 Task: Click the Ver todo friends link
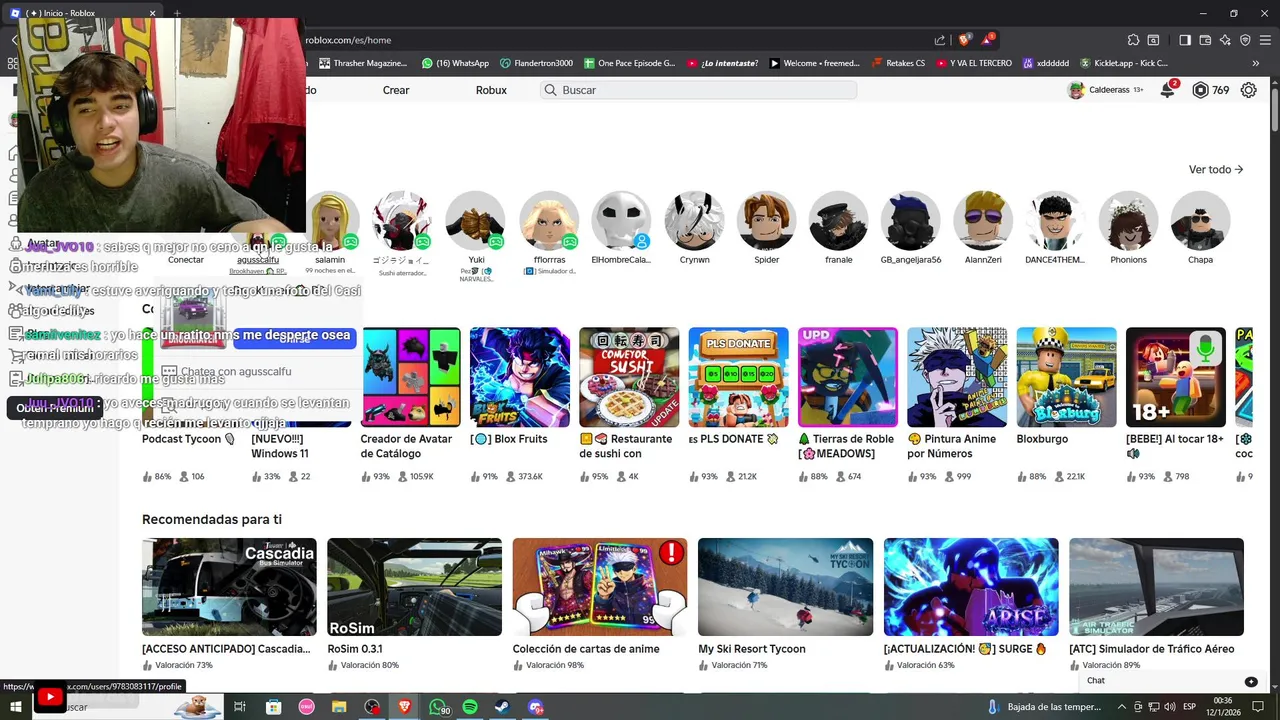pos(1216,170)
